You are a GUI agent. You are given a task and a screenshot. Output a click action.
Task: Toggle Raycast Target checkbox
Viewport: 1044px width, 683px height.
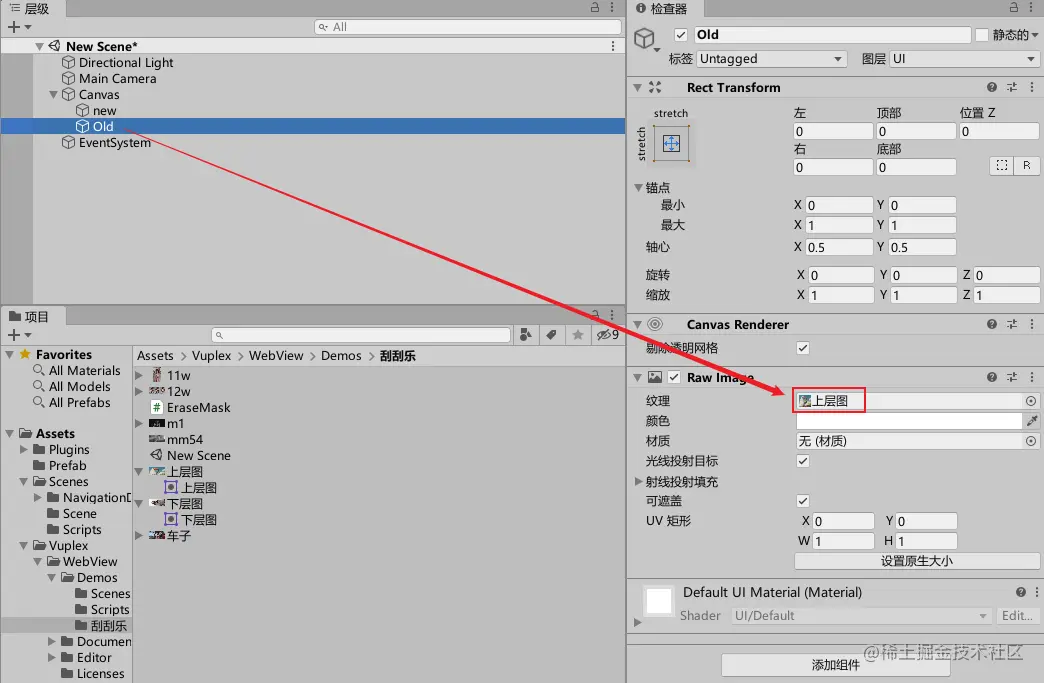(x=803, y=461)
